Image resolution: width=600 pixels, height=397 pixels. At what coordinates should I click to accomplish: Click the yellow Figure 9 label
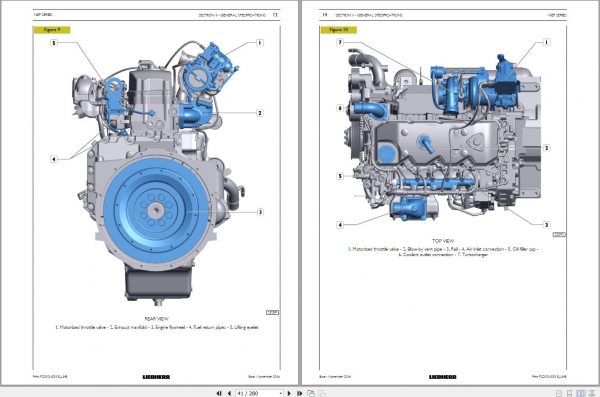click(x=52, y=30)
